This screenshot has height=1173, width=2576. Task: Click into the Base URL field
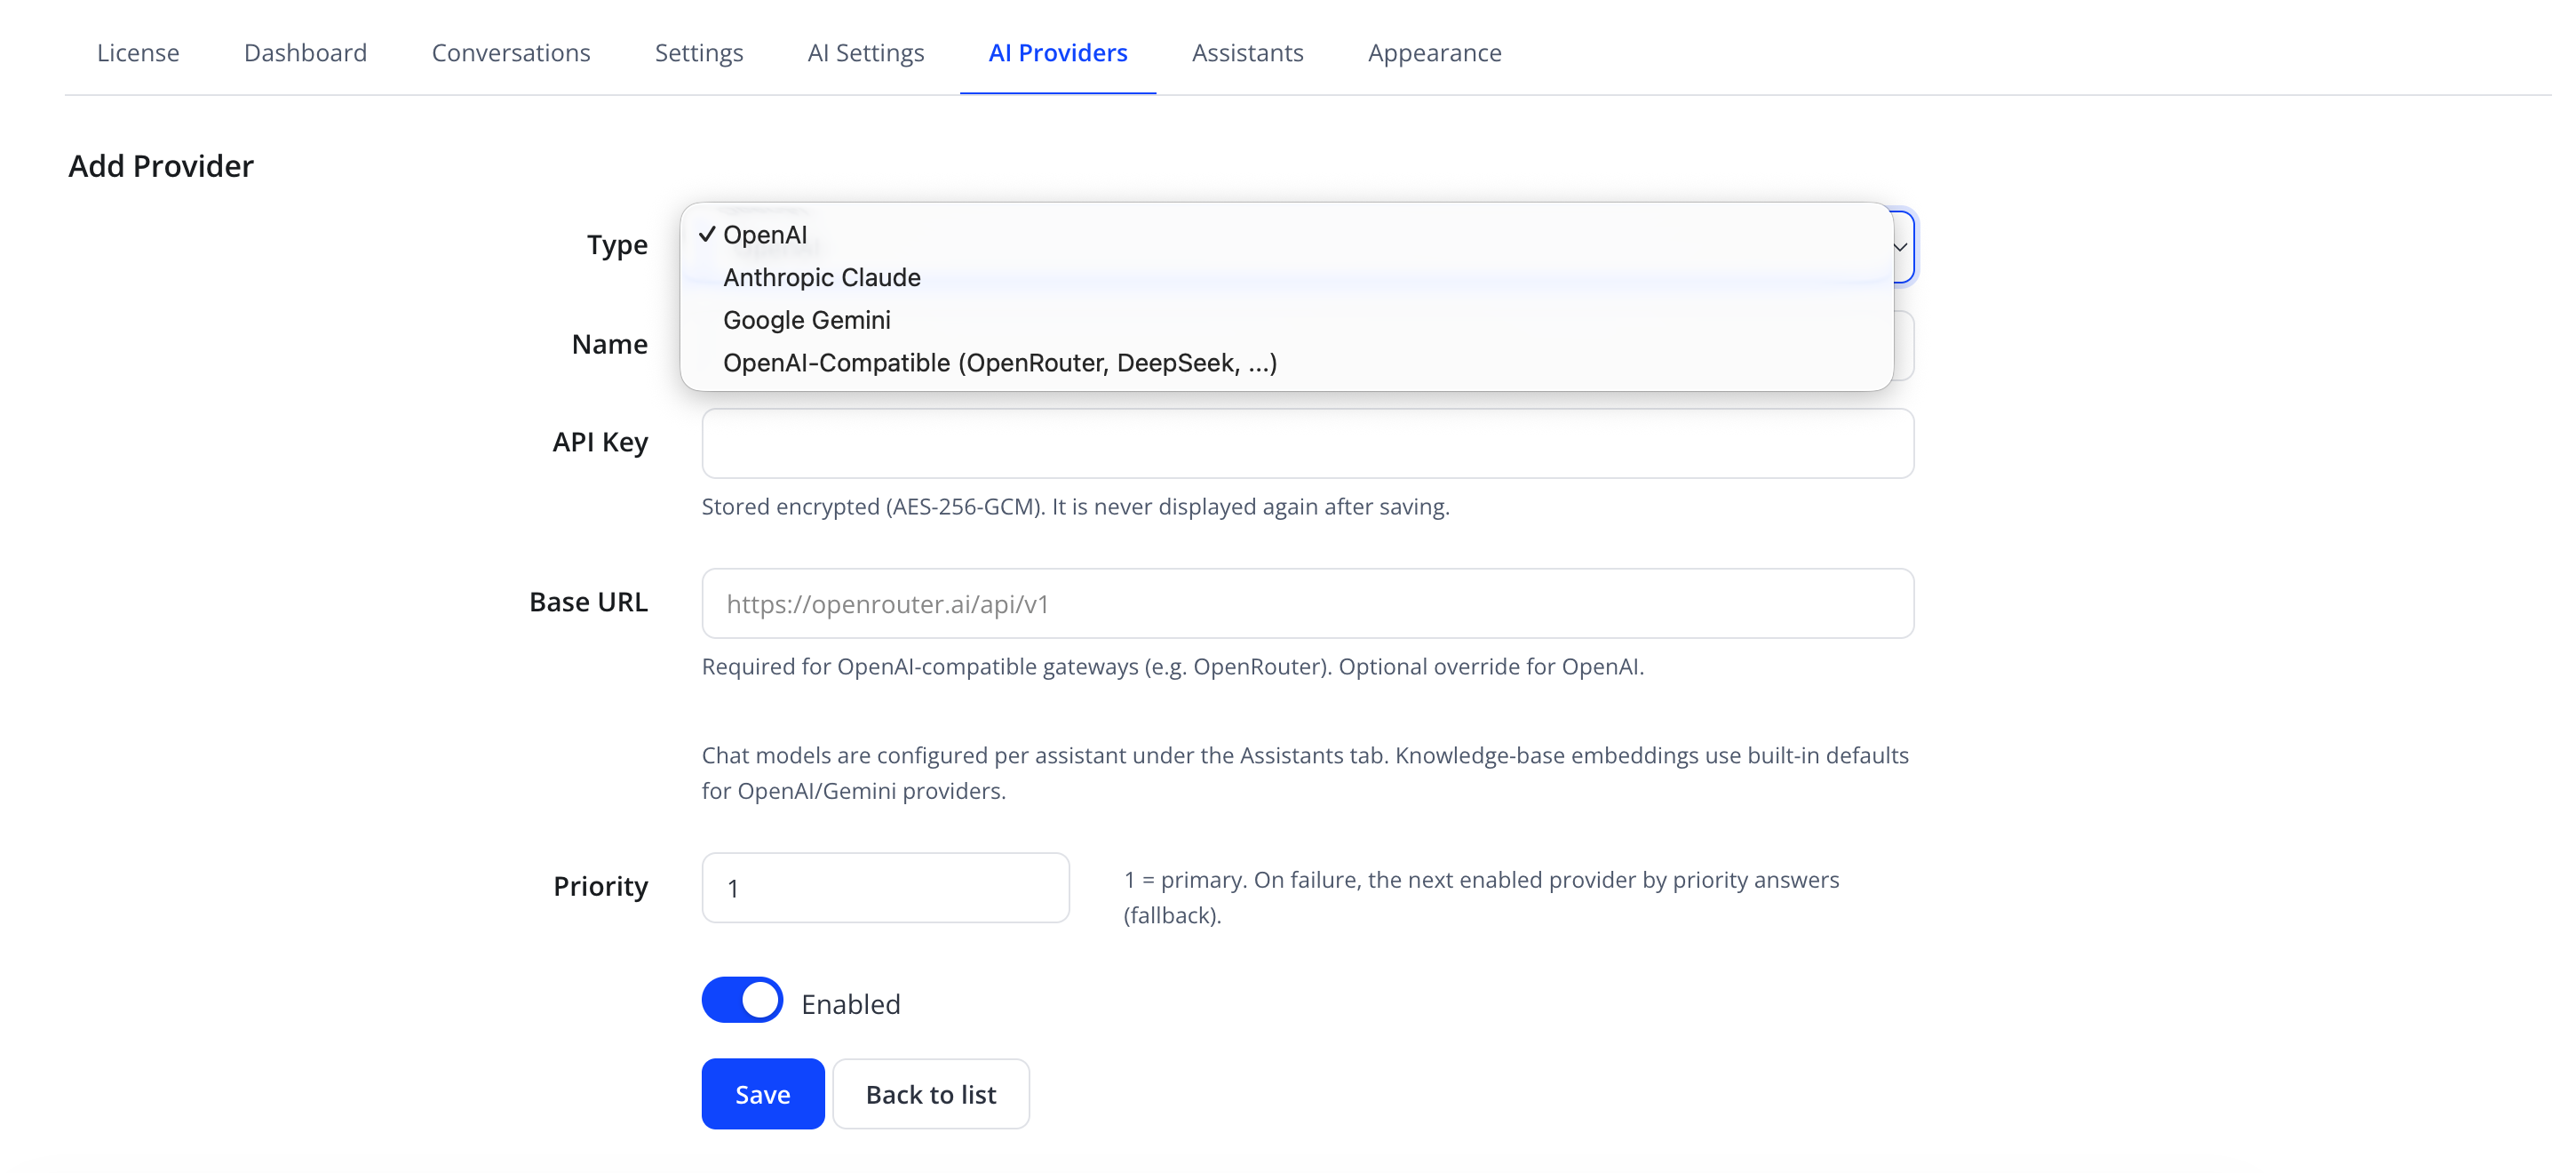coord(1307,603)
